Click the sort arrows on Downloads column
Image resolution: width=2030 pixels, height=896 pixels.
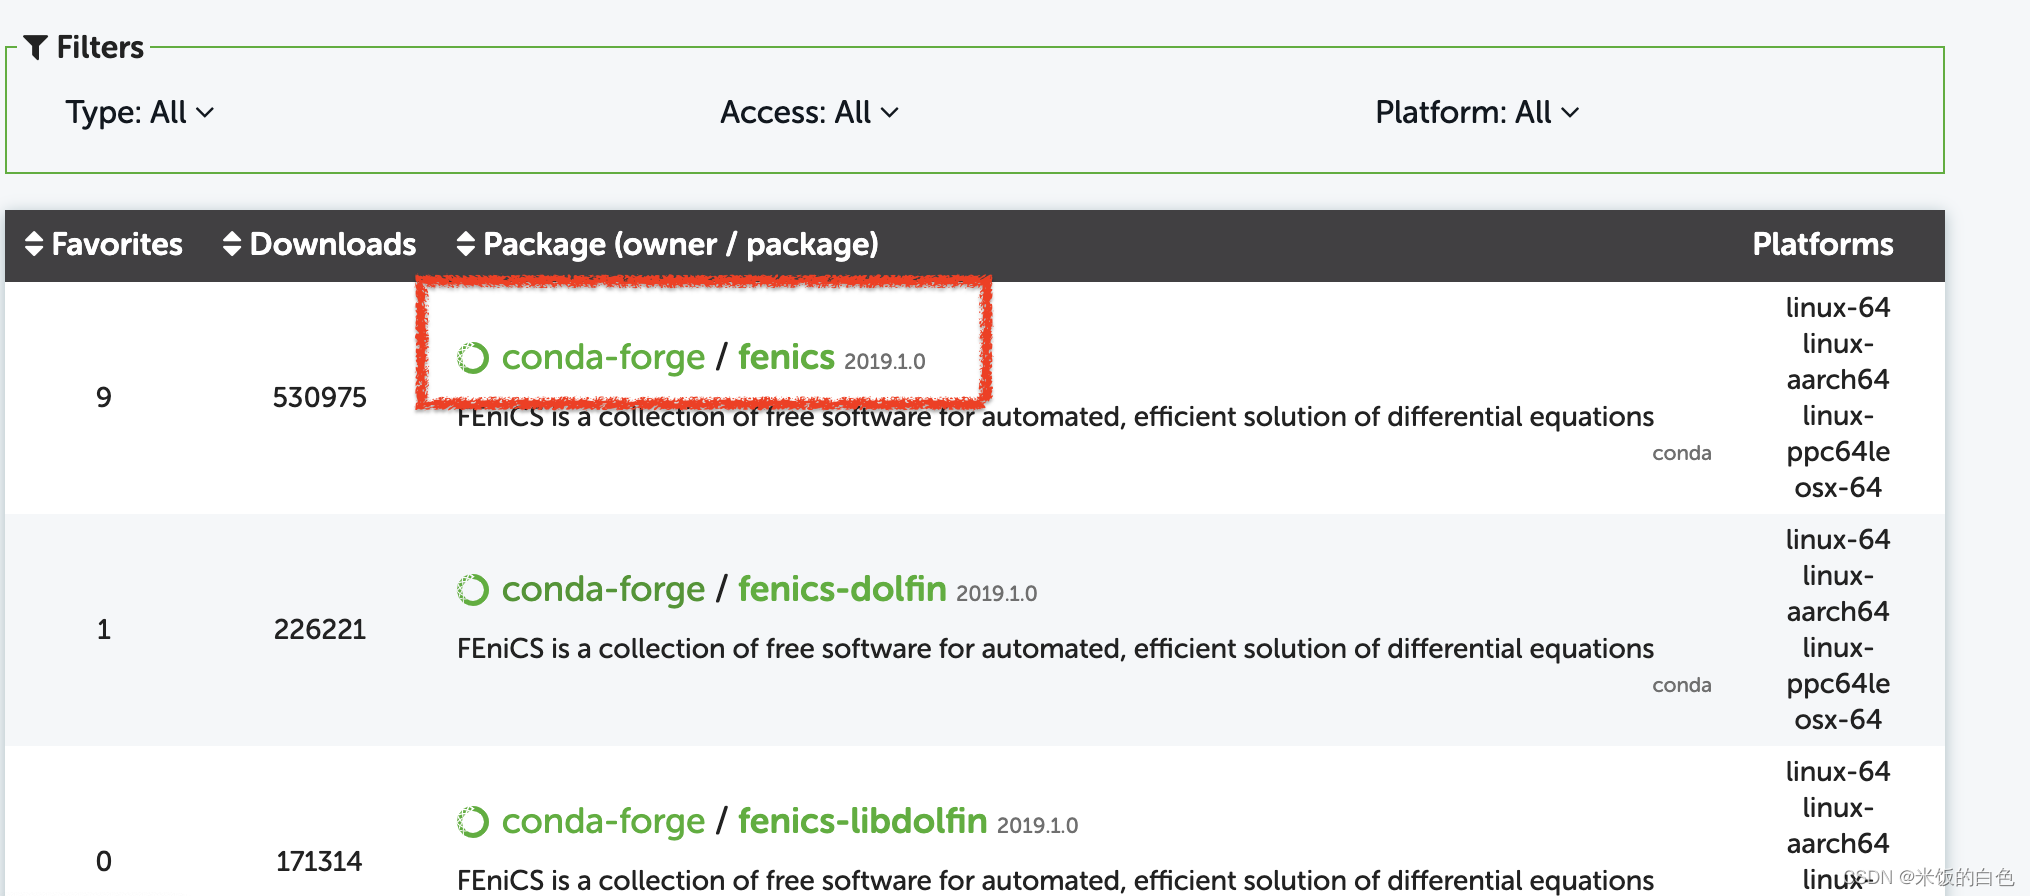click(232, 244)
